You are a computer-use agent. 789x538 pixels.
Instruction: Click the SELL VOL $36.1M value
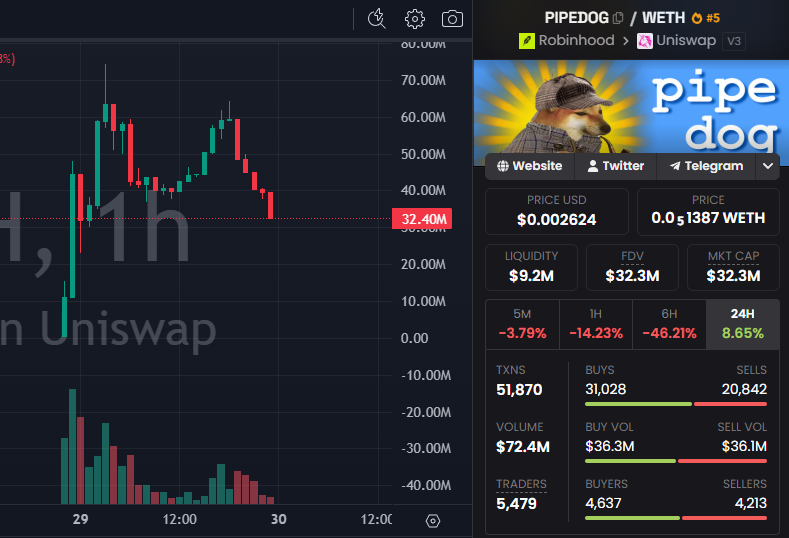point(744,446)
